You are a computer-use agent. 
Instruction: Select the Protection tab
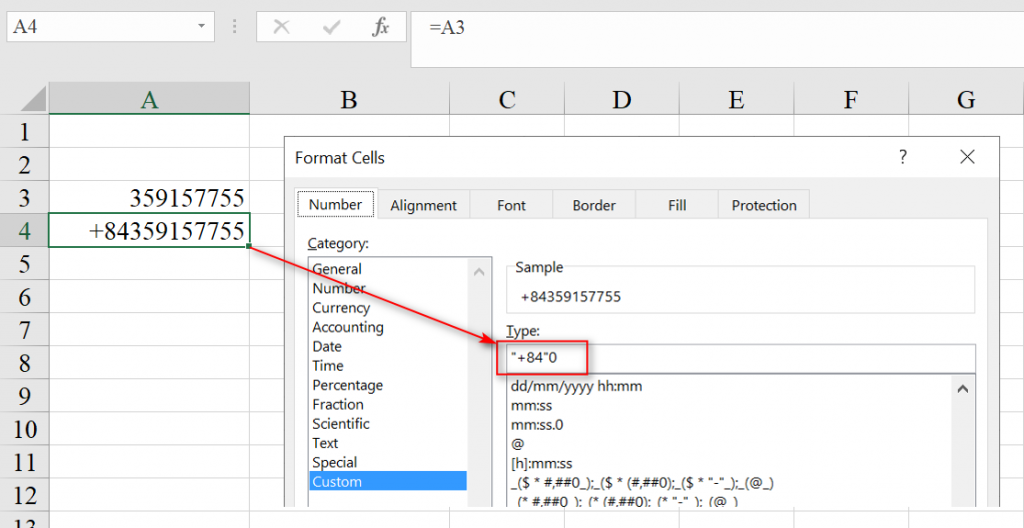pyautogui.click(x=764, y=205)
